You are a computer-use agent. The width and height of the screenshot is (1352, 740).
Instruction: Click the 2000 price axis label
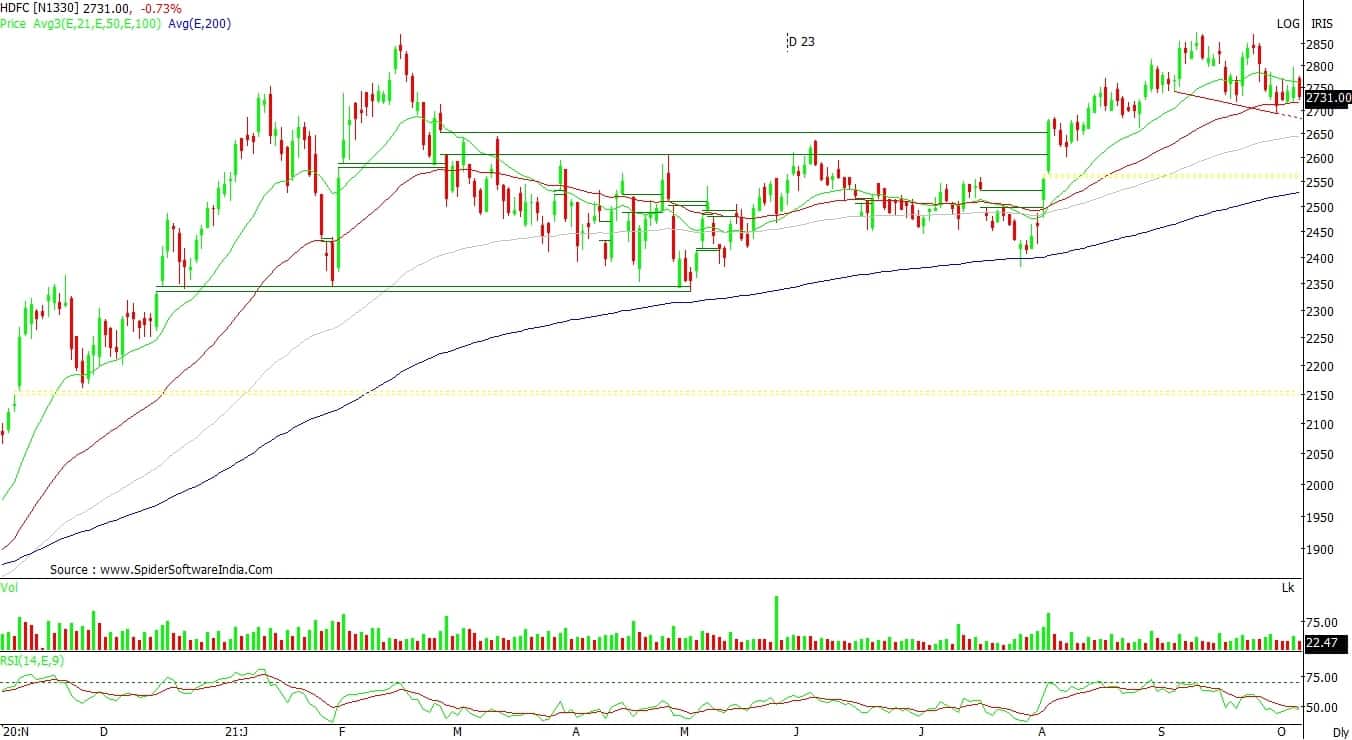tap(1321, 486)
